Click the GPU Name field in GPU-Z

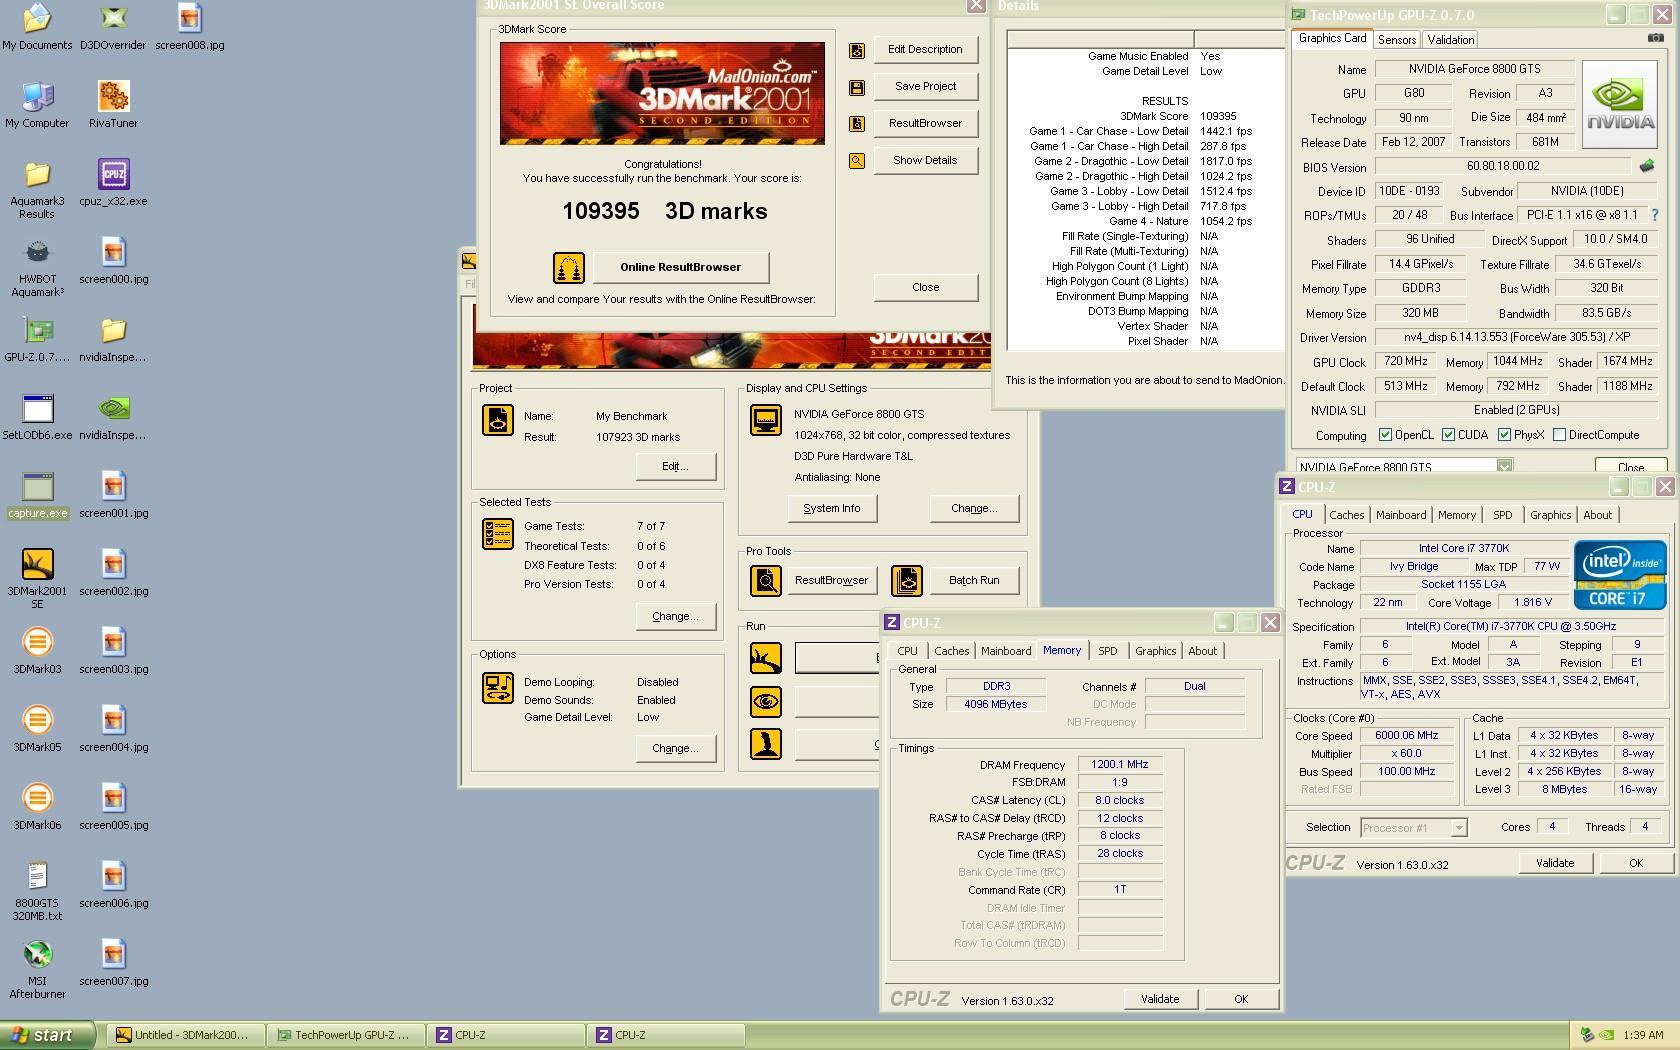1474,69
